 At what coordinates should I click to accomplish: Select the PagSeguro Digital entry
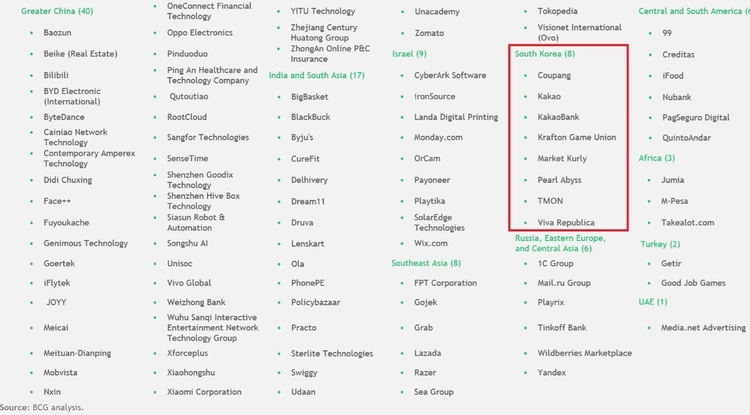[695, 117]
